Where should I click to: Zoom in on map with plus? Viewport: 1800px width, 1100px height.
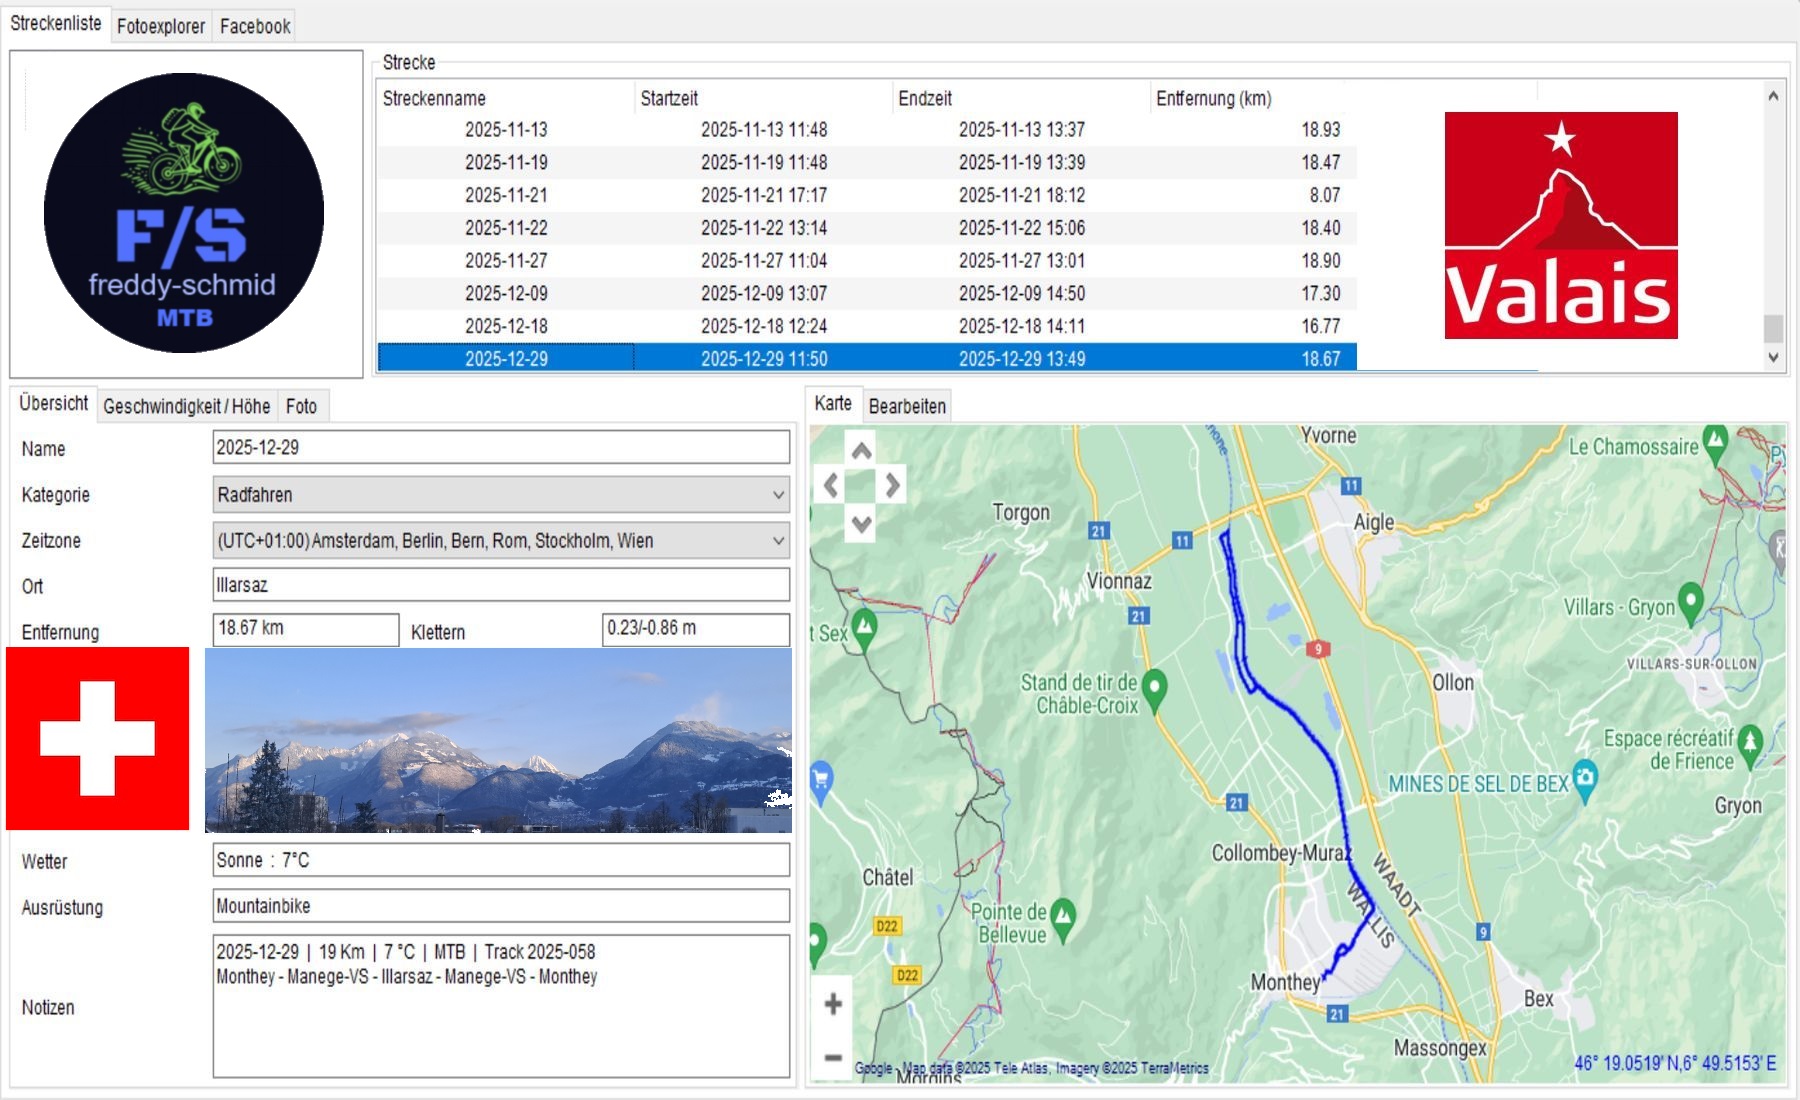[833, 1004]
